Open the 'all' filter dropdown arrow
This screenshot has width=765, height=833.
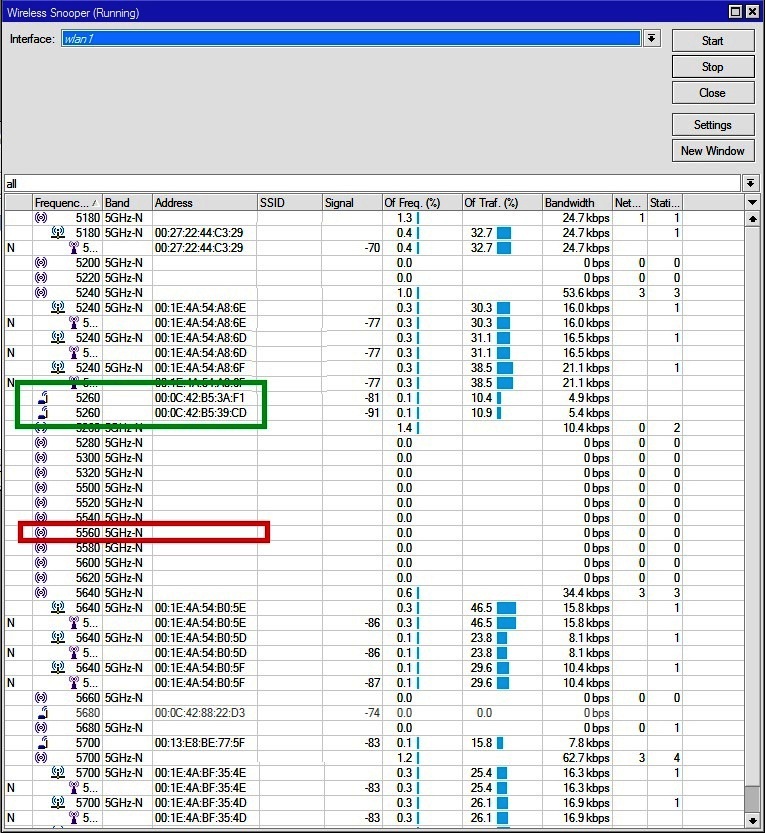coord(750,183)
